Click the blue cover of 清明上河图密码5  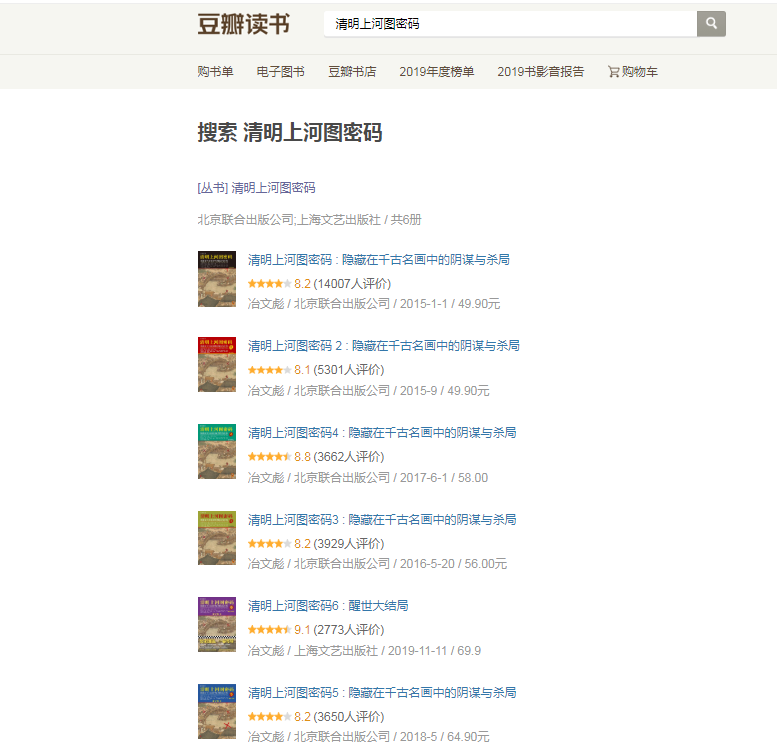pos(217,711)
